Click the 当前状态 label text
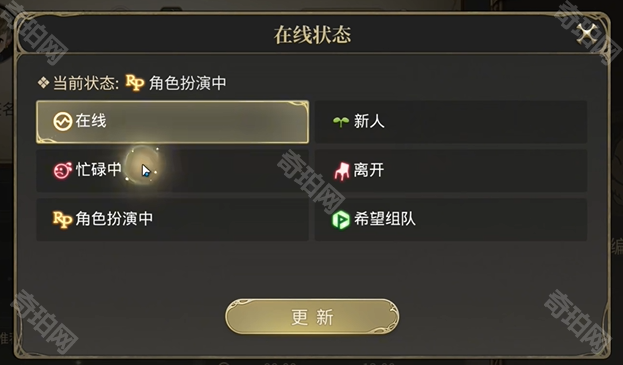 [x=85, y=83]
